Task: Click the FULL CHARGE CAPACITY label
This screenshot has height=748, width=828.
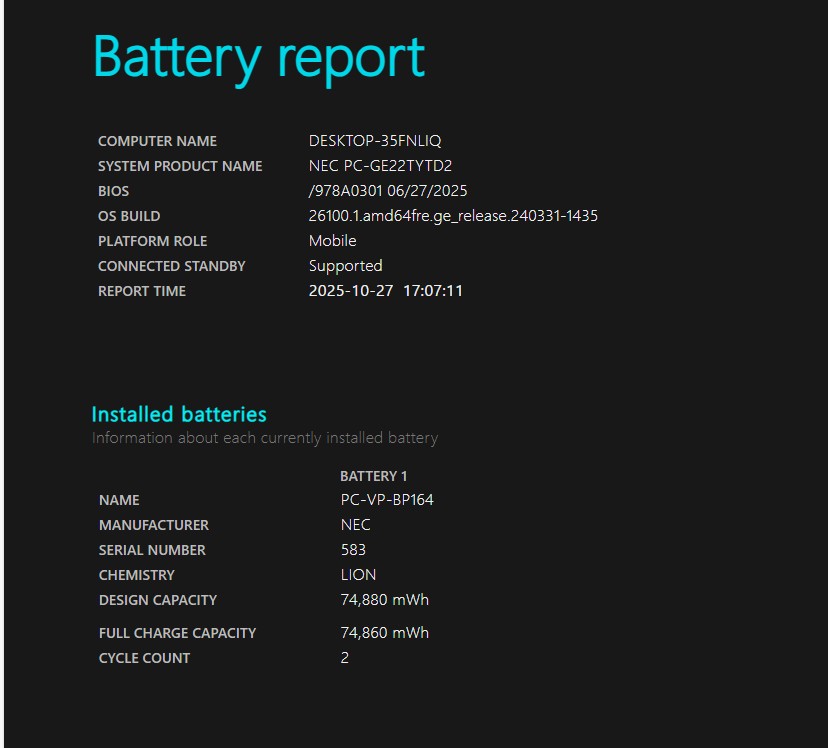Action: point(177,633)
